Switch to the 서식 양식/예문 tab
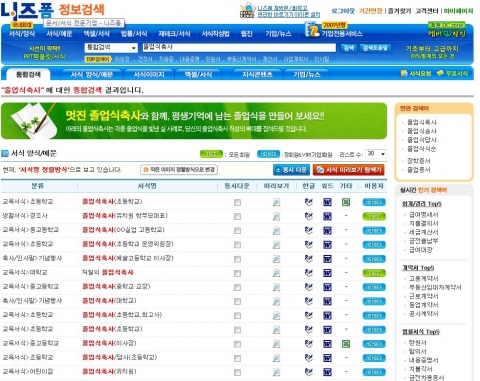The width and height of the screenshot is (480, 381). tap(92, 74)
